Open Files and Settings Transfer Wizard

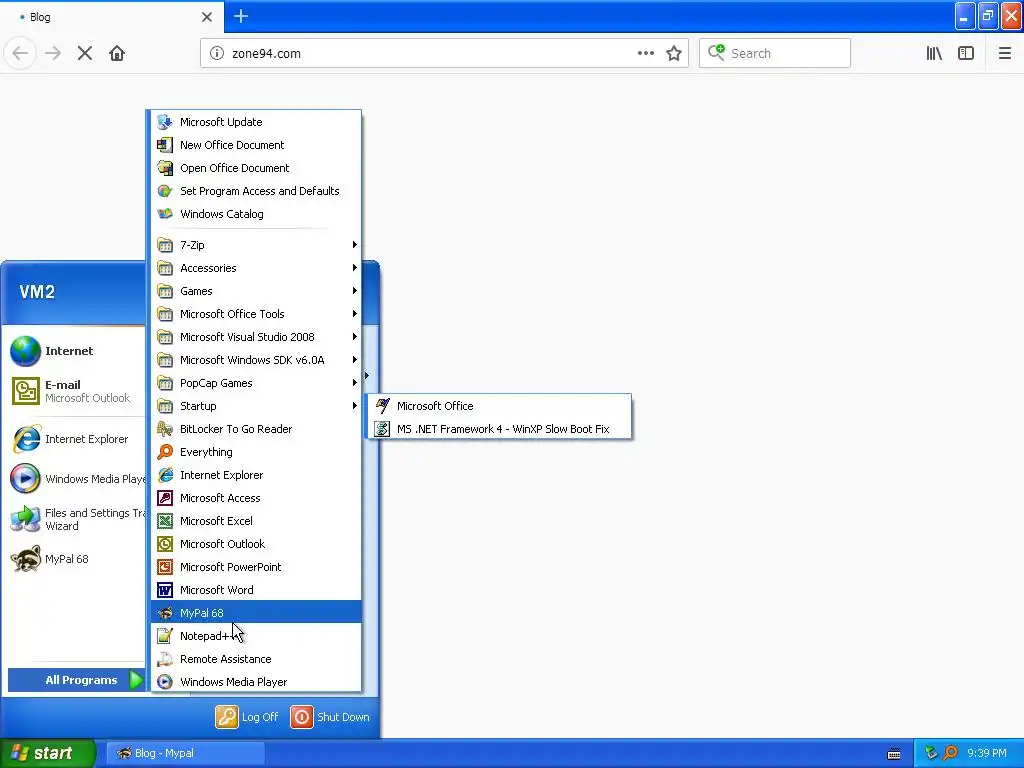[x=75, y=519]
